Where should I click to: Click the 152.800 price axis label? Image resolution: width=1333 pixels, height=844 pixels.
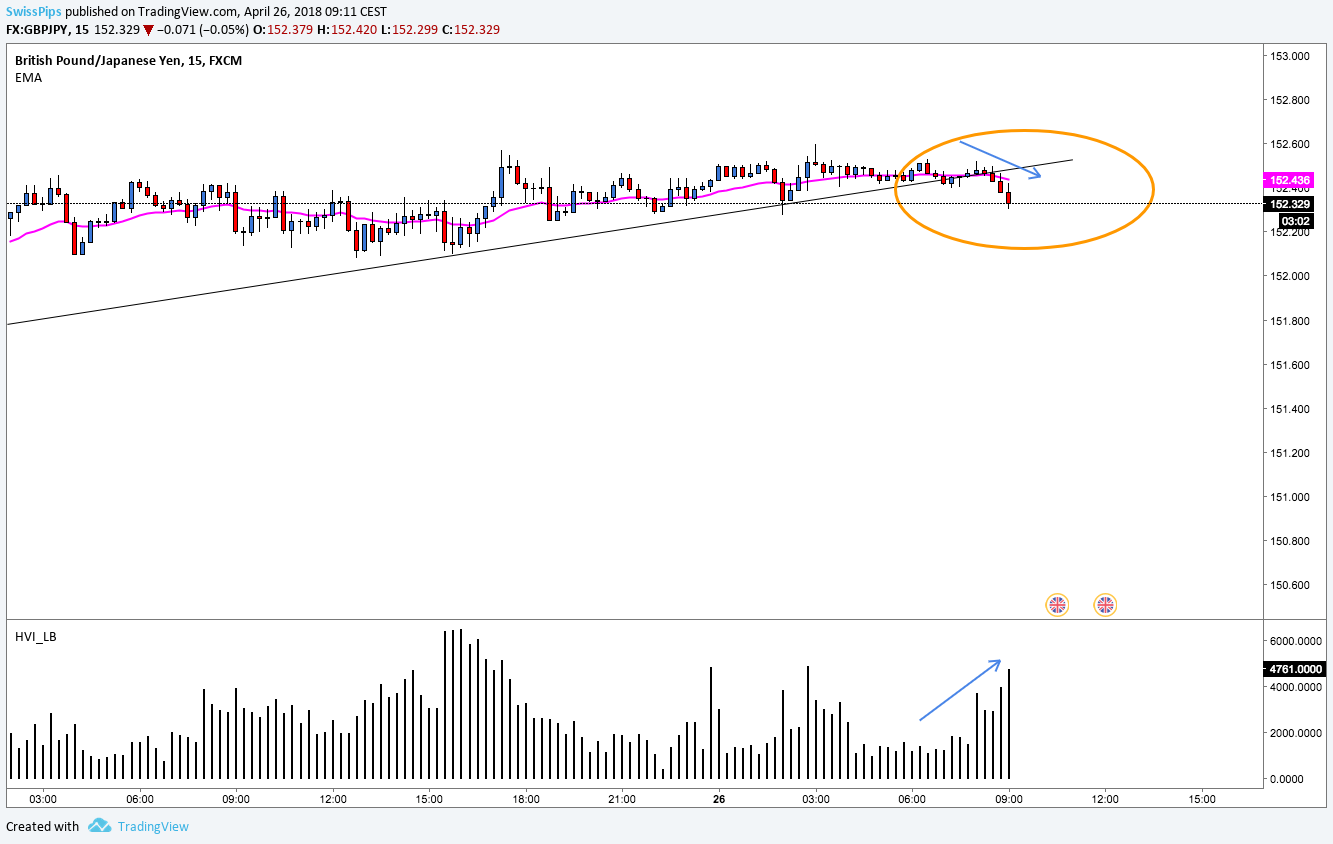(1290, 100)
